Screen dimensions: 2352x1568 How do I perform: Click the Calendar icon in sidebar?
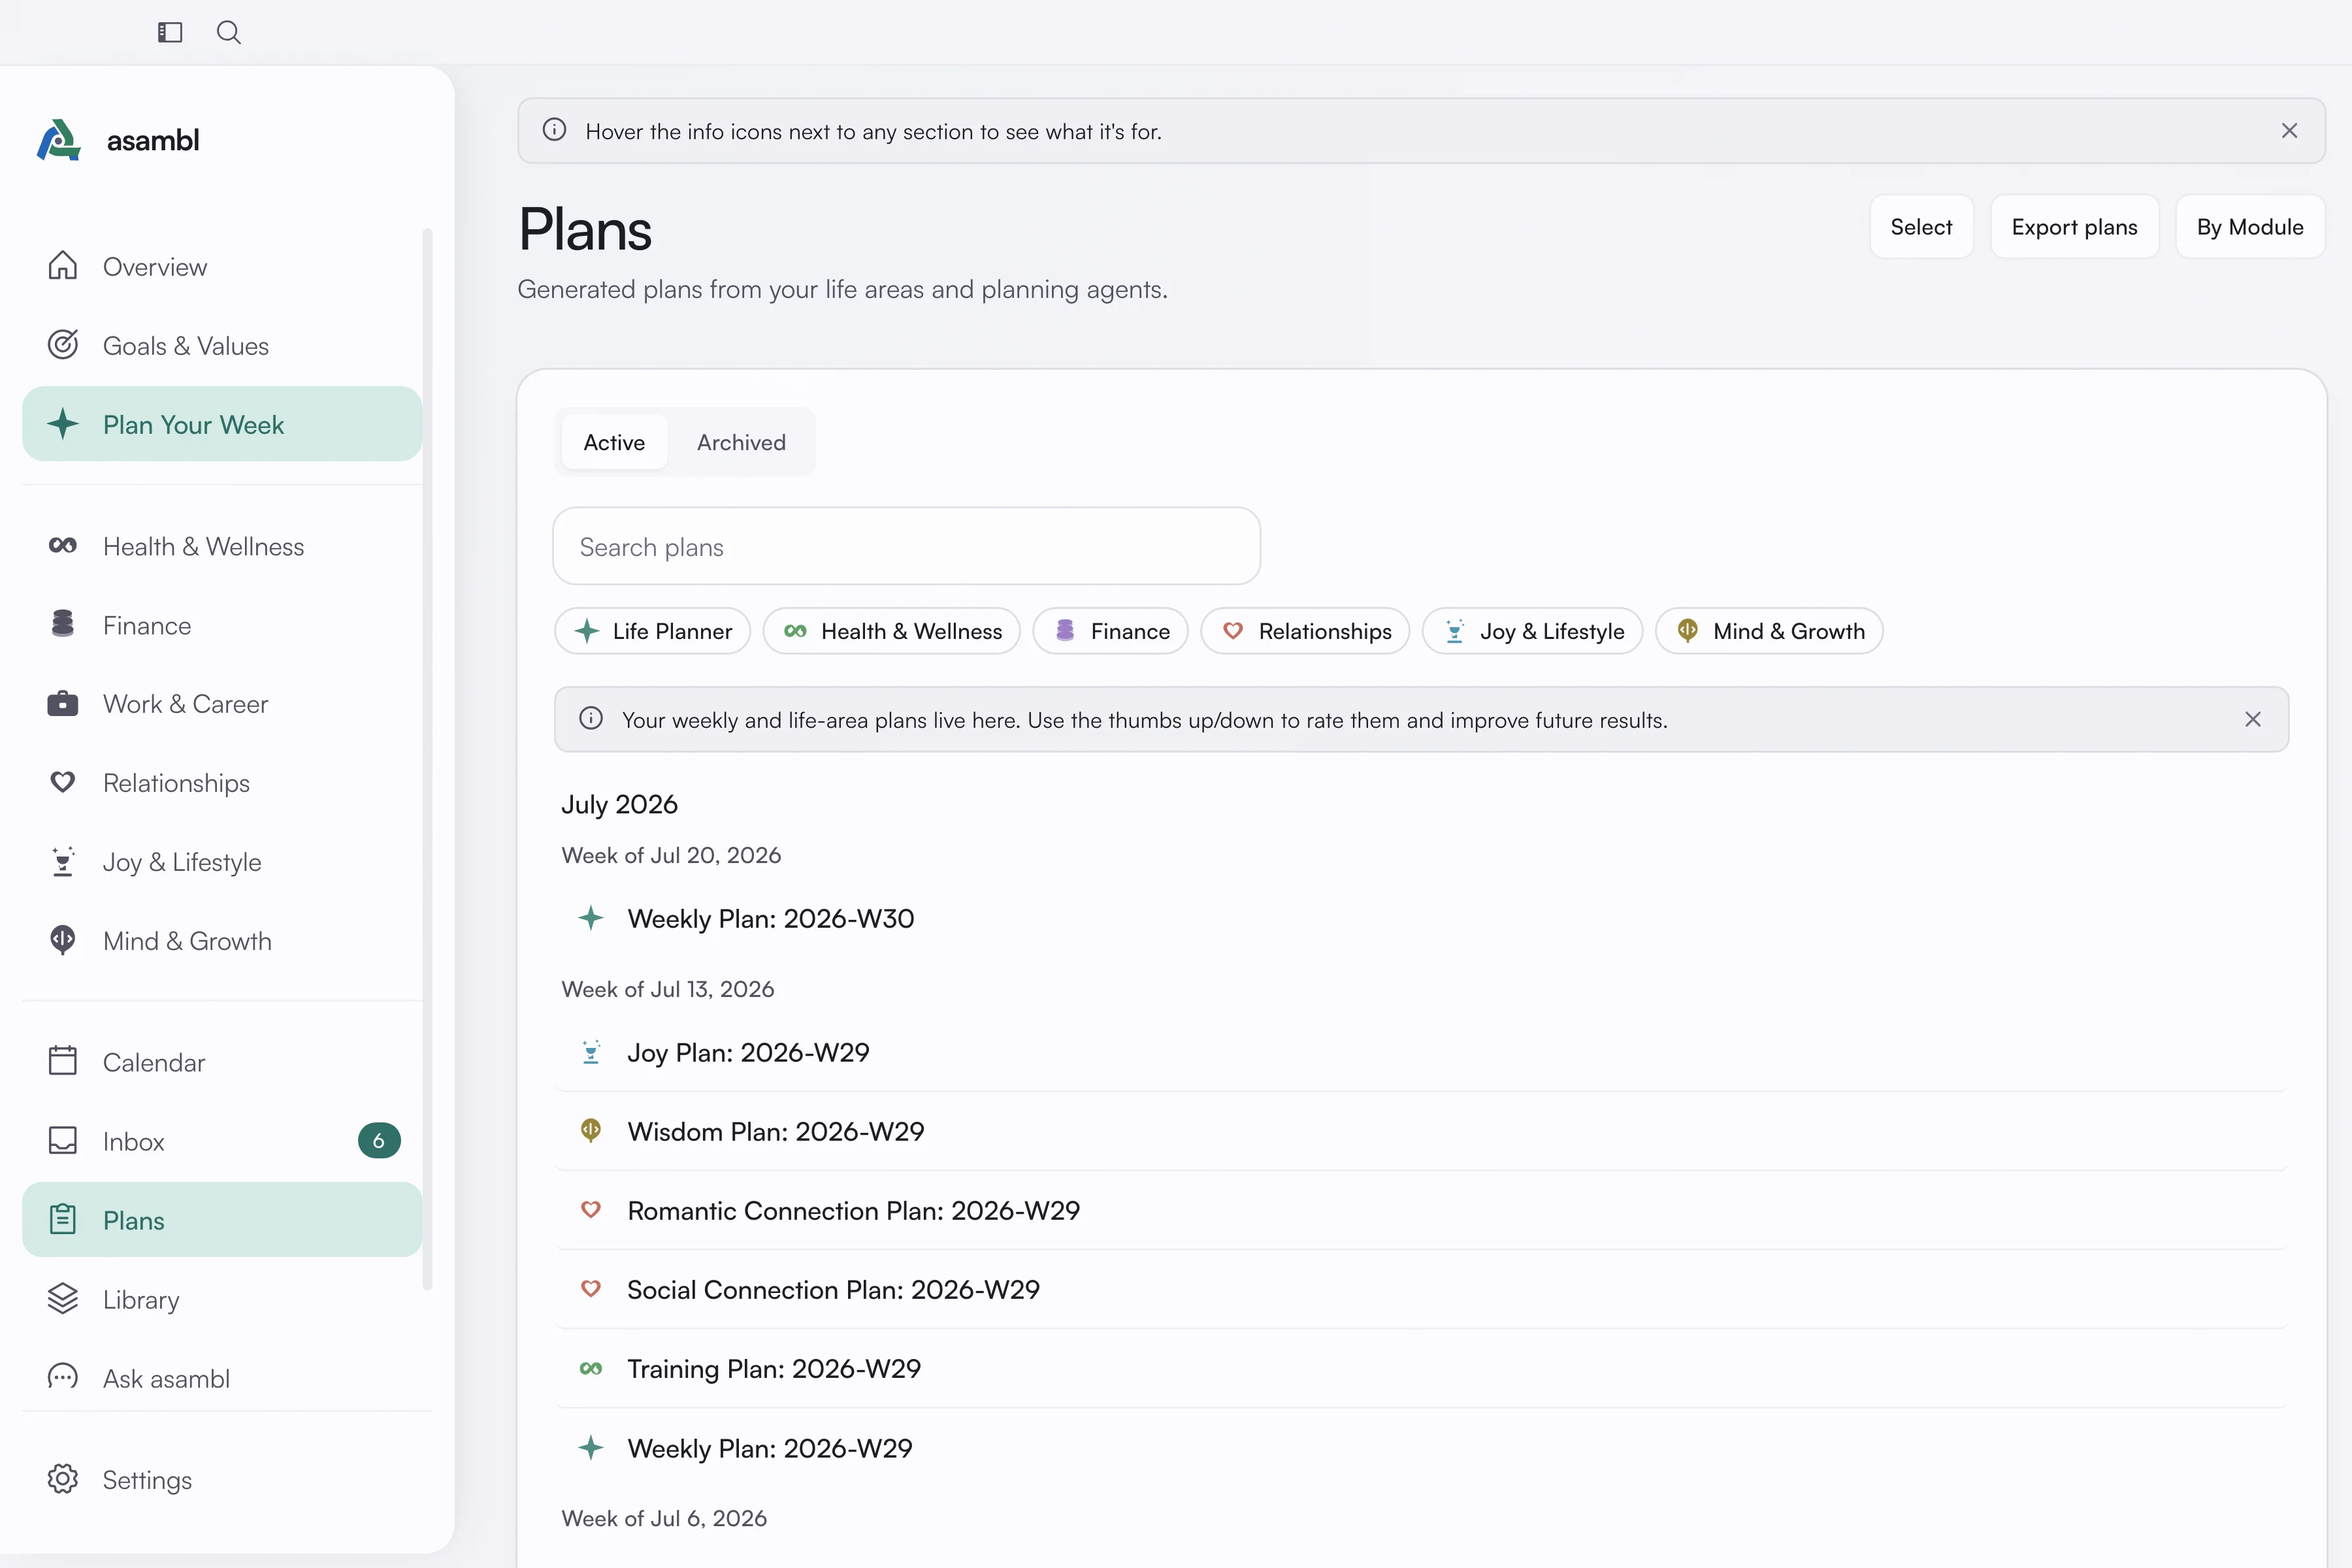(x=63, y=1061)
